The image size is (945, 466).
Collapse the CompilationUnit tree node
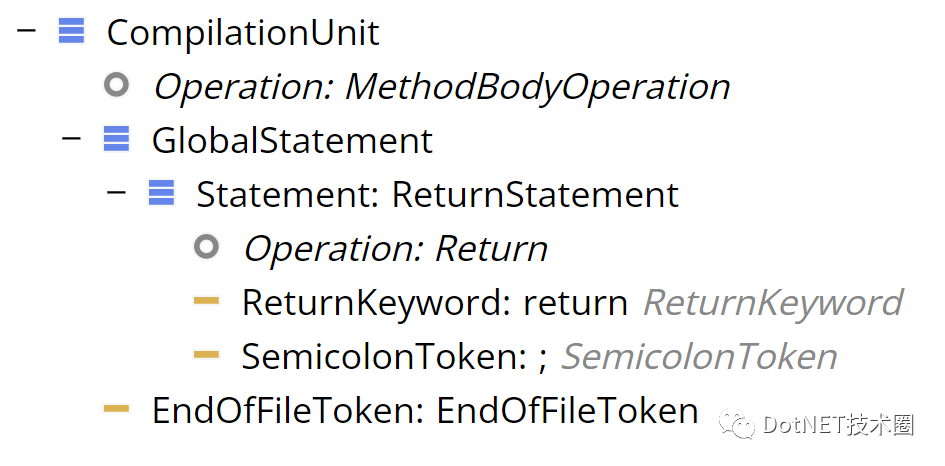pyautogui.click(x=27, y=30)
